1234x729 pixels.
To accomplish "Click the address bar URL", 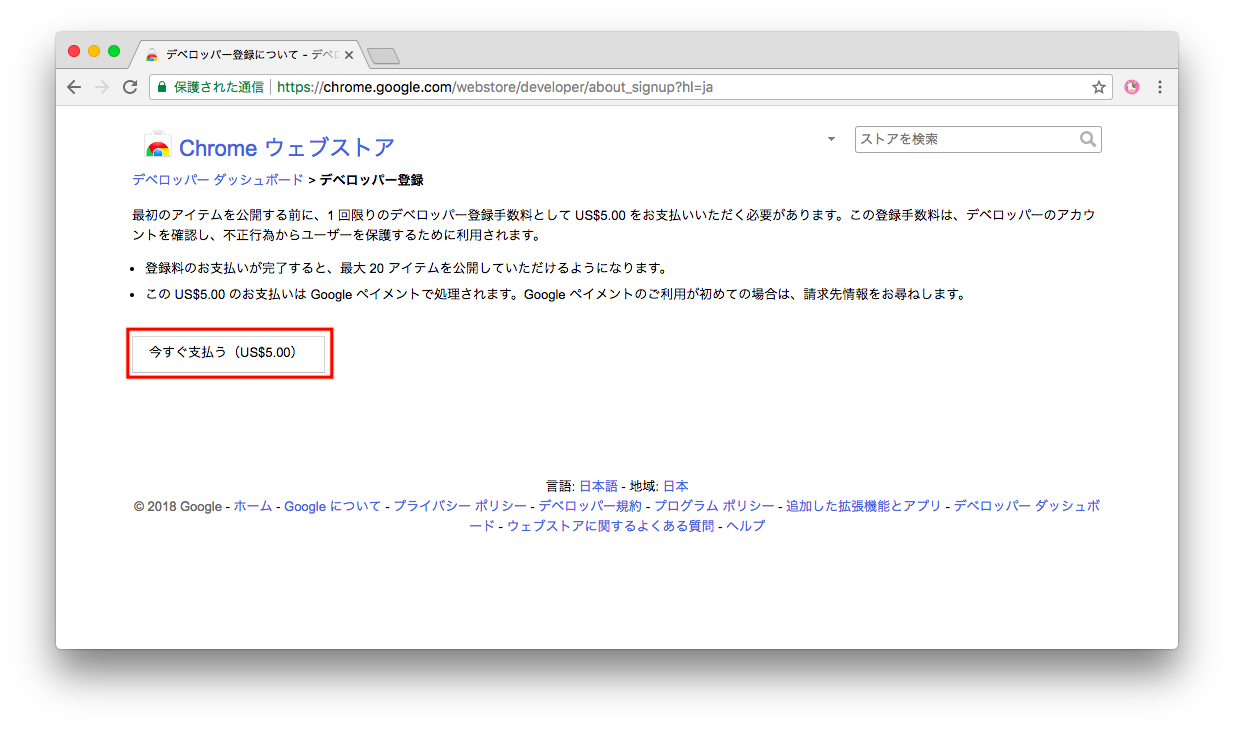I will [495, 87].
